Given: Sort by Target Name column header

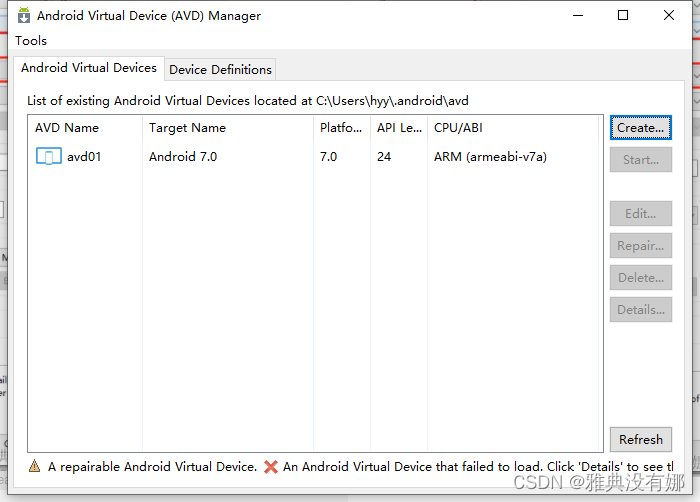Looking at the screenshot, I should click(x=228, y=128).
